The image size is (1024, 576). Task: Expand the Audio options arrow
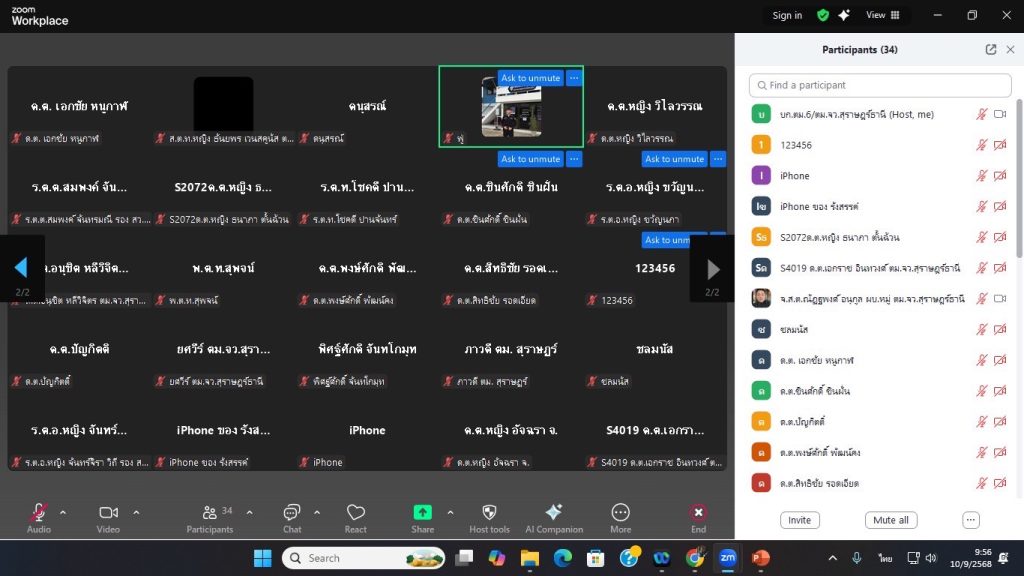63,512
